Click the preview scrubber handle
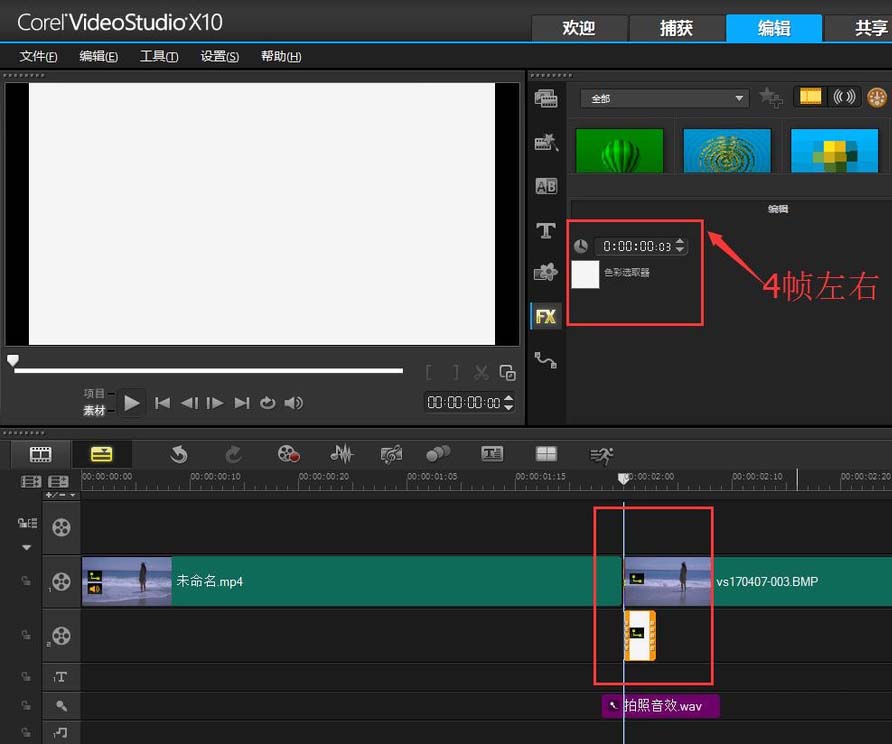The image size is (892, 744). coord(13,361)
